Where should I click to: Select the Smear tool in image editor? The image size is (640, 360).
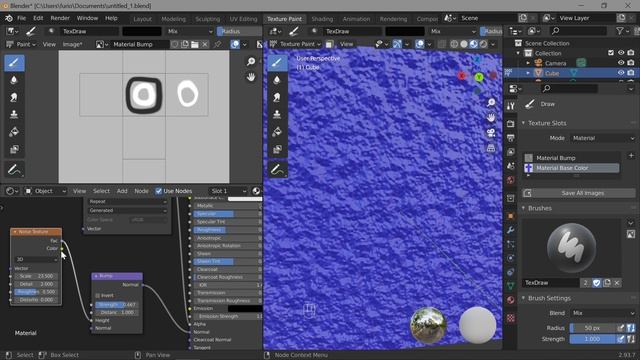click(14, 97)
